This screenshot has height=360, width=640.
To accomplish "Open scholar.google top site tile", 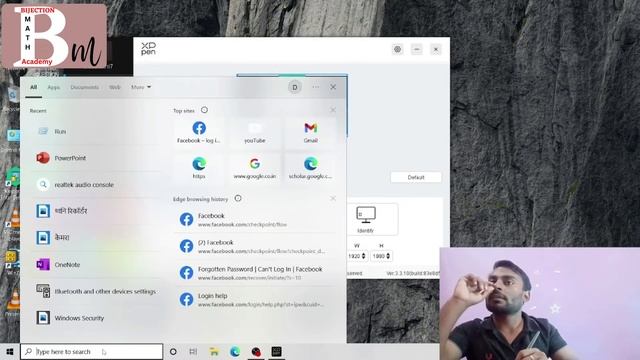I will pos(310,168).
